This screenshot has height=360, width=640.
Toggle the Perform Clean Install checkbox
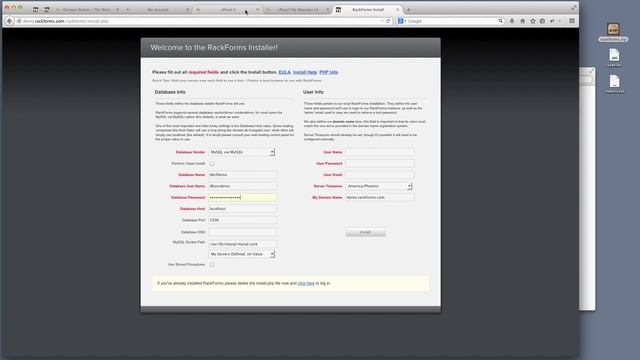[x=212, y=163]
